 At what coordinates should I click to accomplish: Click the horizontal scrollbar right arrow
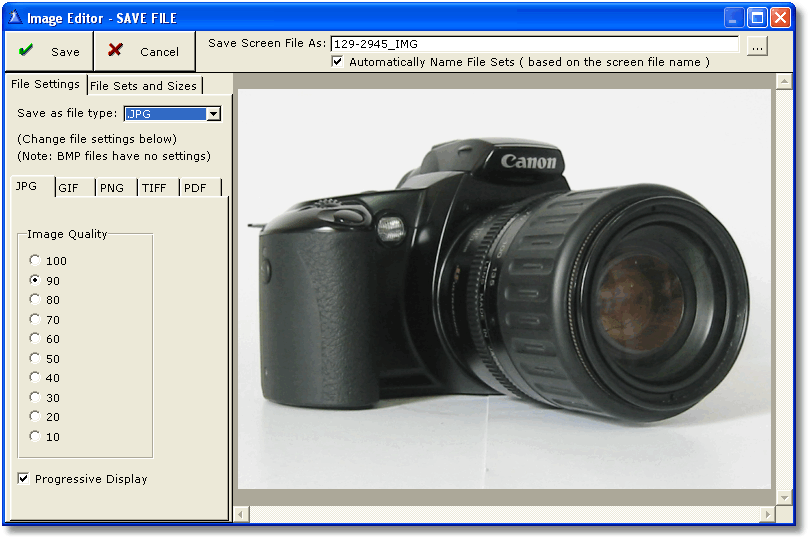click(x=768, y=515)
